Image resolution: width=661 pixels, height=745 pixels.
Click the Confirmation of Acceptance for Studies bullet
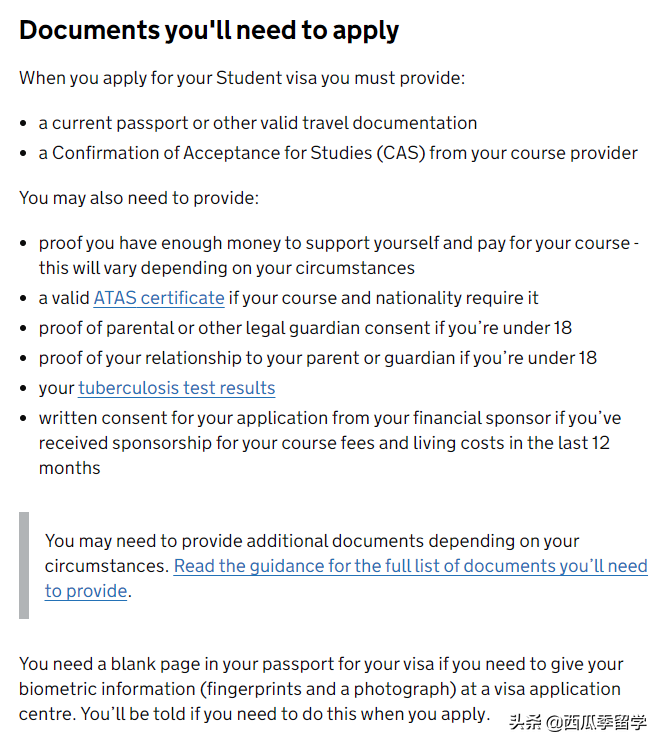338,153
